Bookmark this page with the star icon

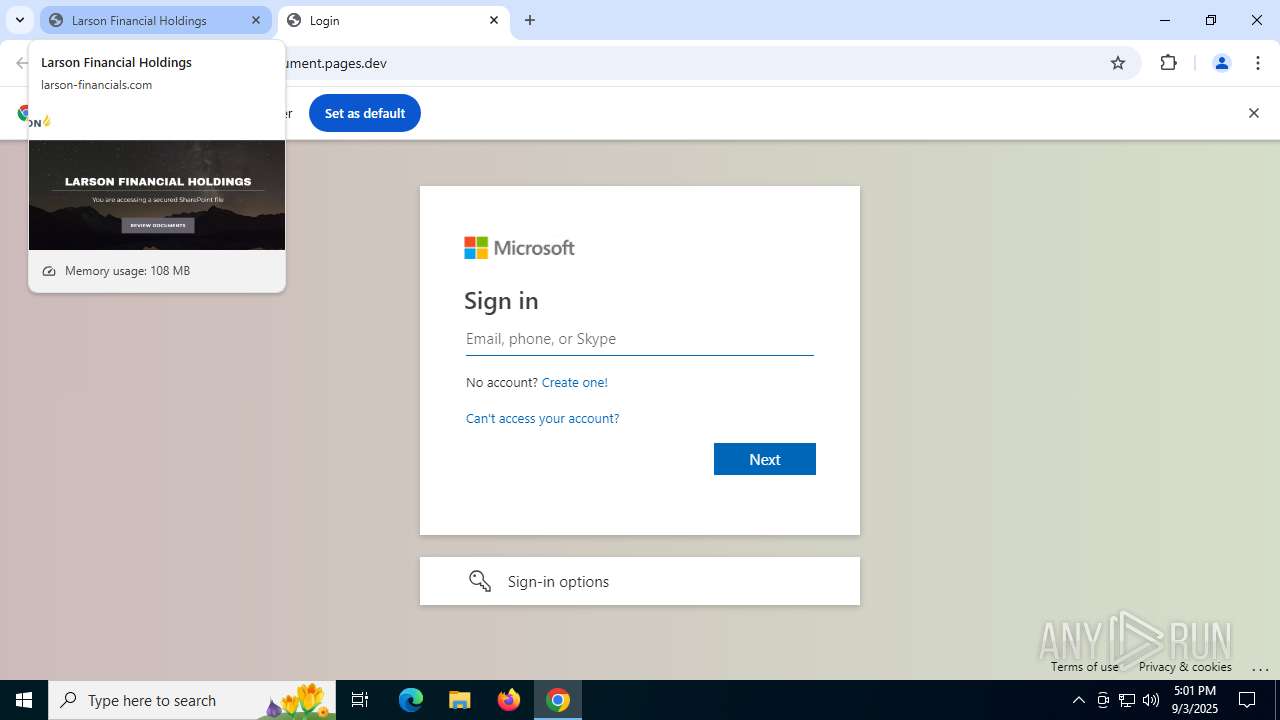[1118, 63]
